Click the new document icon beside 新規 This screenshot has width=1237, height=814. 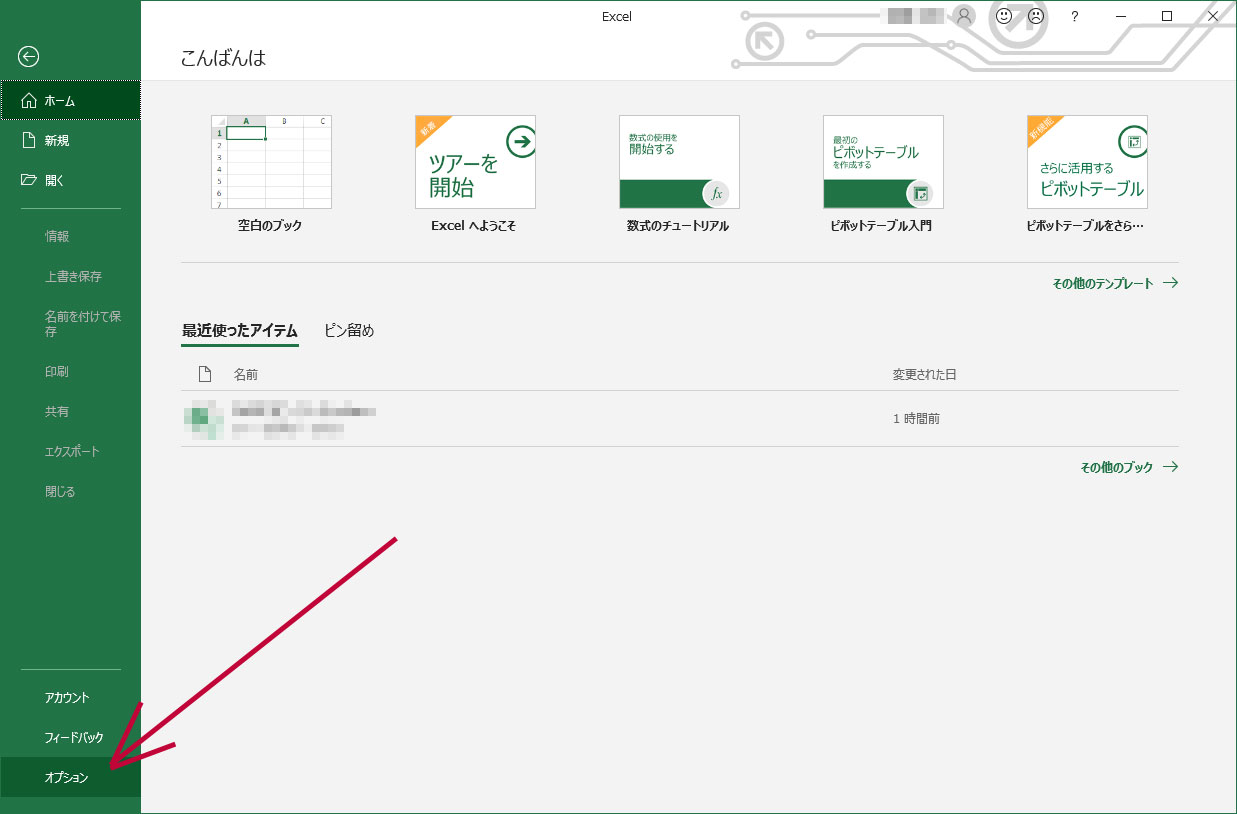[28, 140]
